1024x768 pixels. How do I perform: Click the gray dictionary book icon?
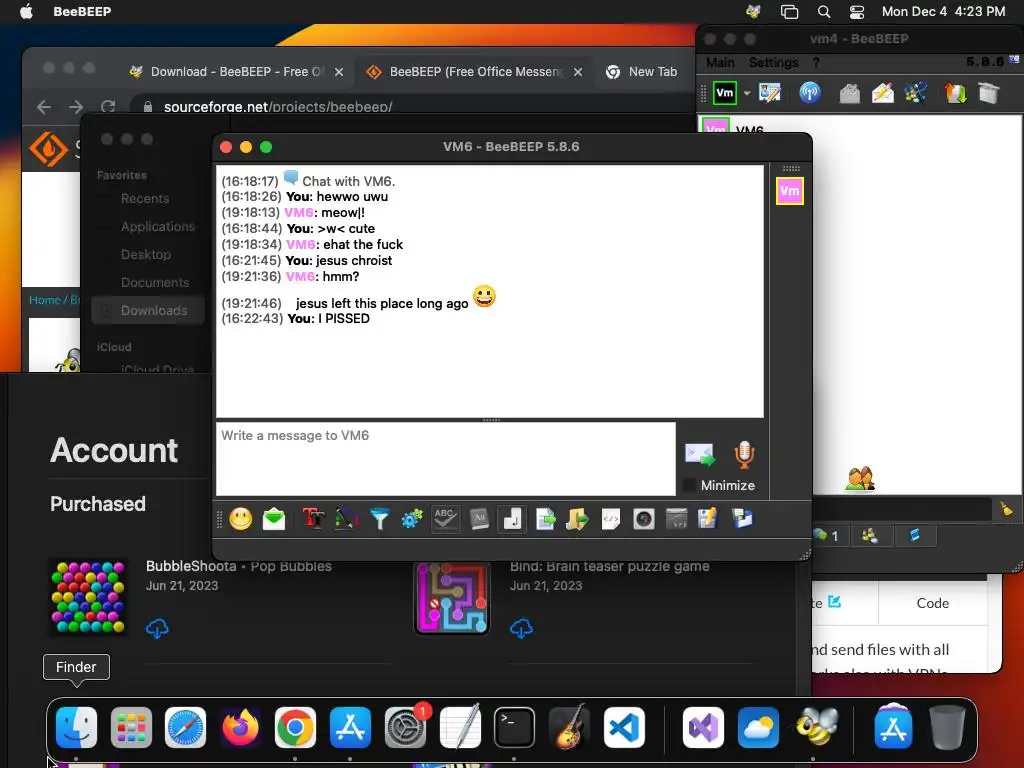pos(479,519)
